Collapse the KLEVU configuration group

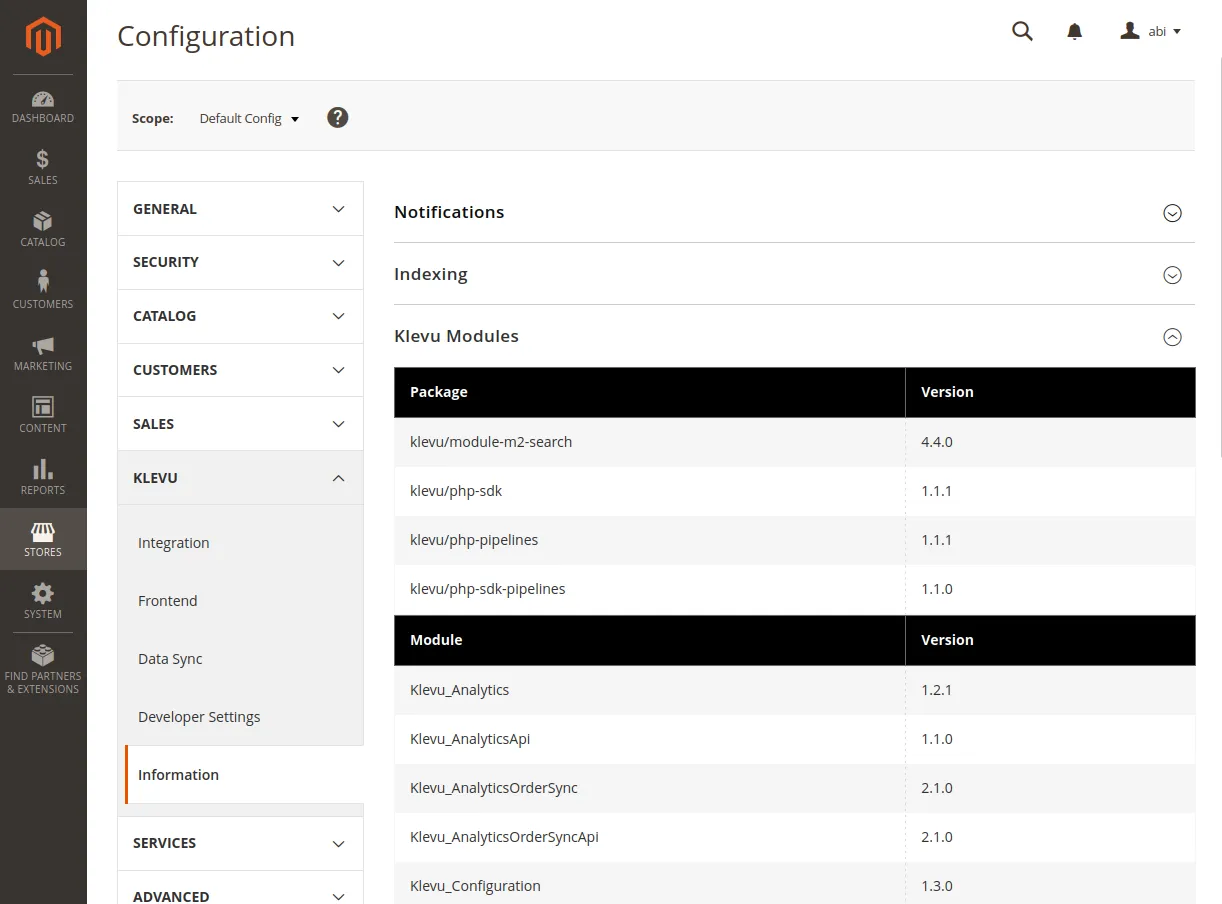(x=240, y=478)
